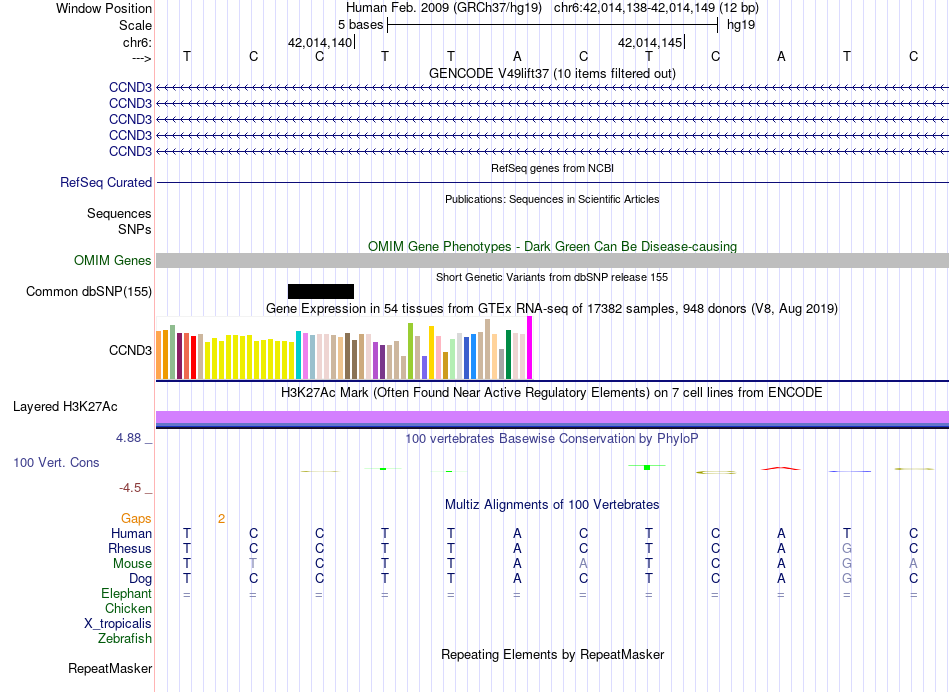This screenshot has height=692, width=950.
Task: Click the chr6: row label
Action: coord(138,42)
